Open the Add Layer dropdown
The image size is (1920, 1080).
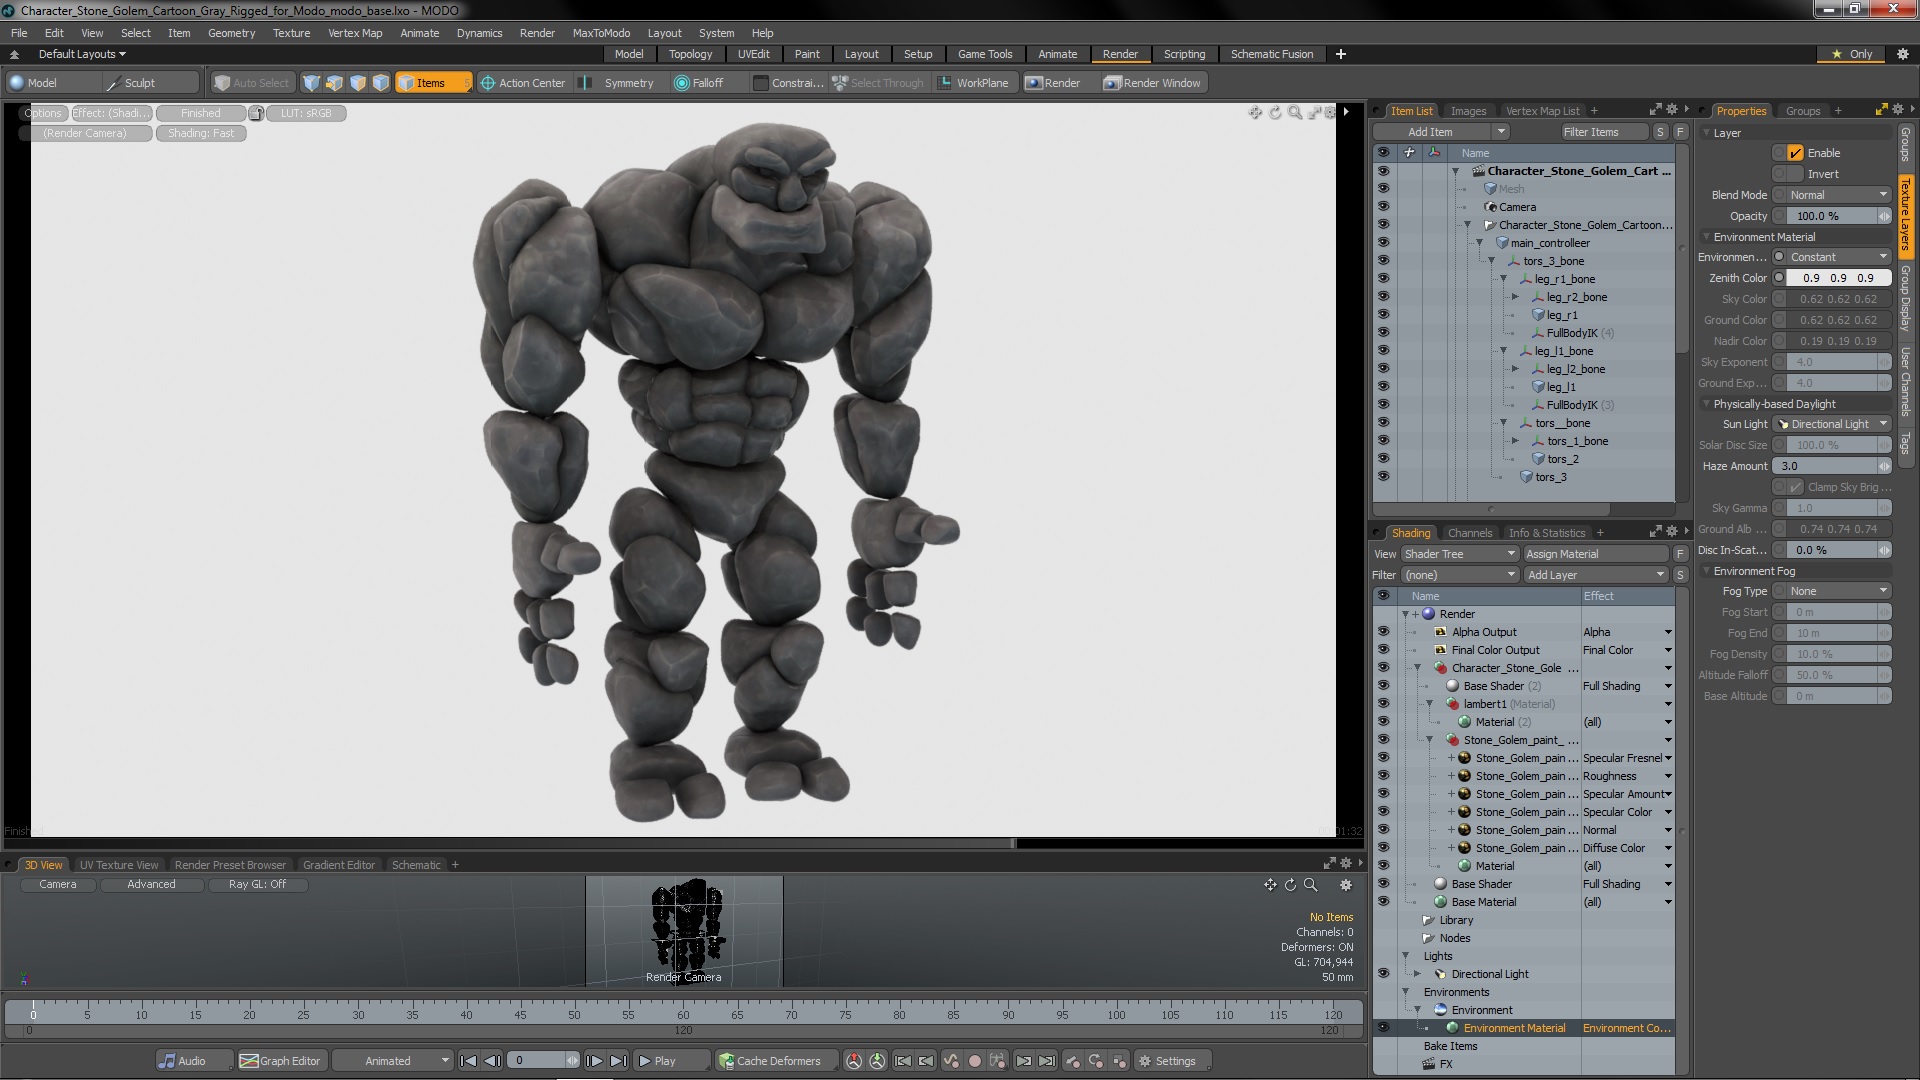point(1595,575)
